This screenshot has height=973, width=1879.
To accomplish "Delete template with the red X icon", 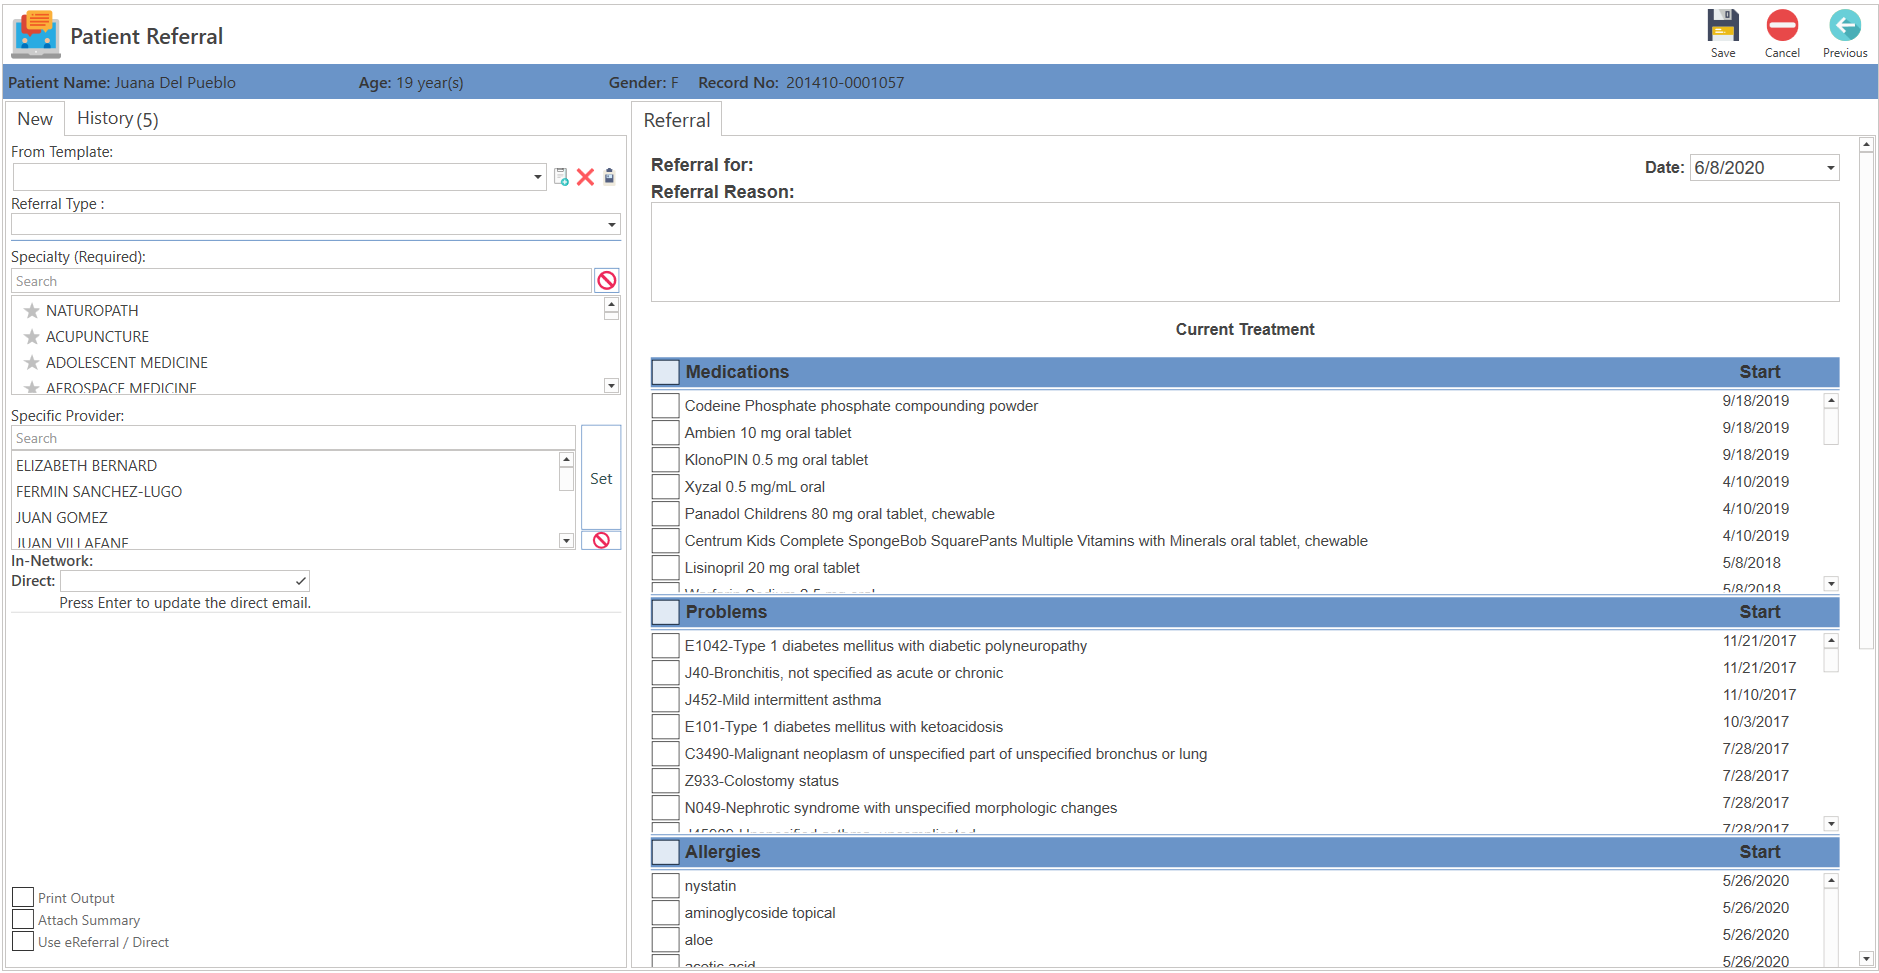I will [586, 177].
